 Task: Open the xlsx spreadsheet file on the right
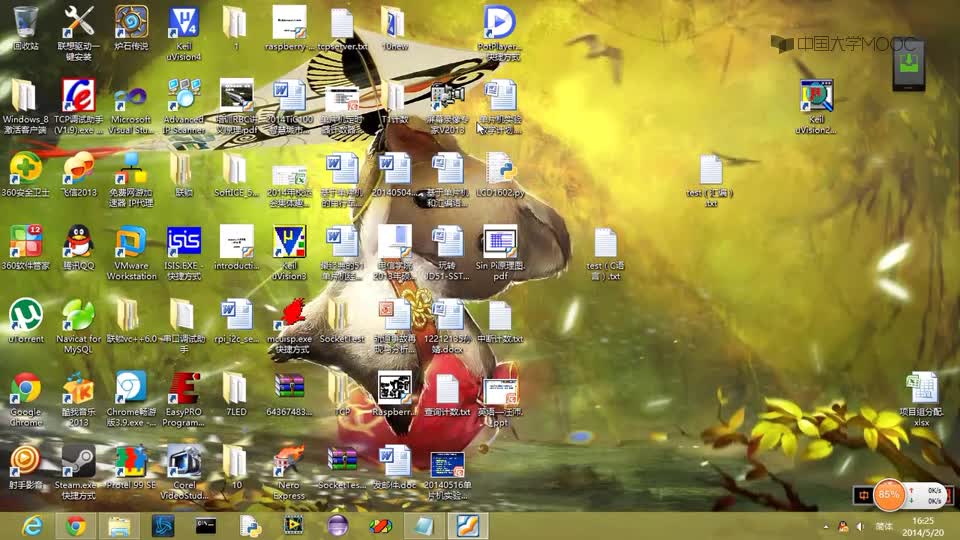921,399
